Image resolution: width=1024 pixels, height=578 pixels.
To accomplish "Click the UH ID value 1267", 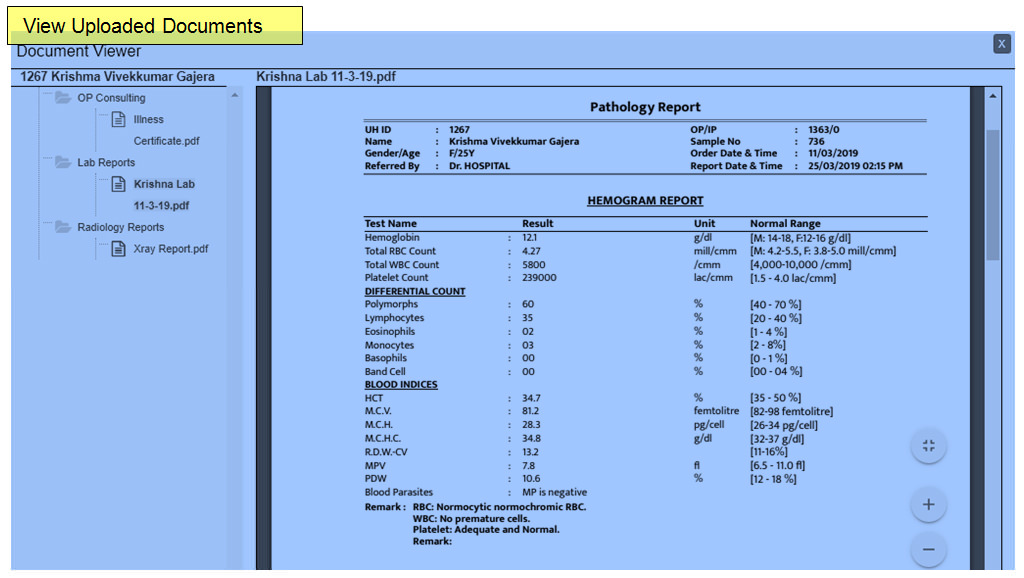I will 459,130.
